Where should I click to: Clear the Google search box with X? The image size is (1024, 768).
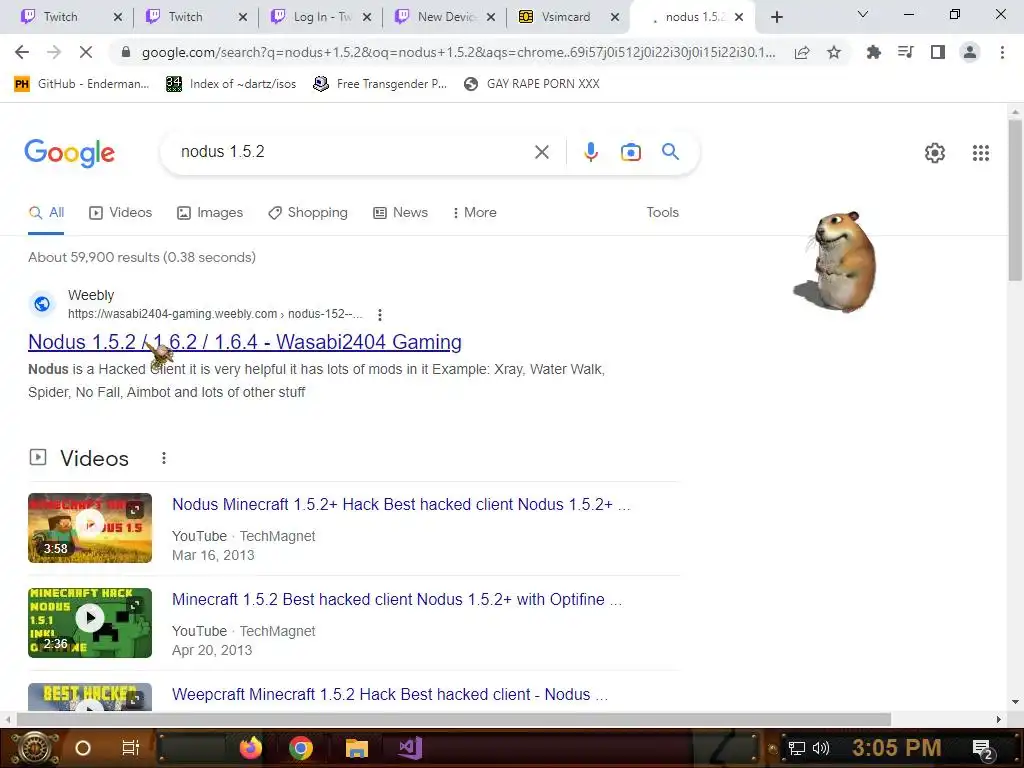[541, 152]
